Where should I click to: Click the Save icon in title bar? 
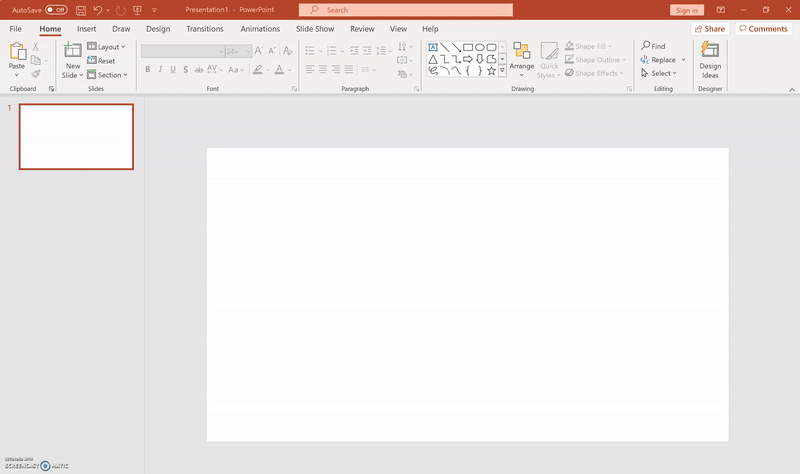pos(81,10)
